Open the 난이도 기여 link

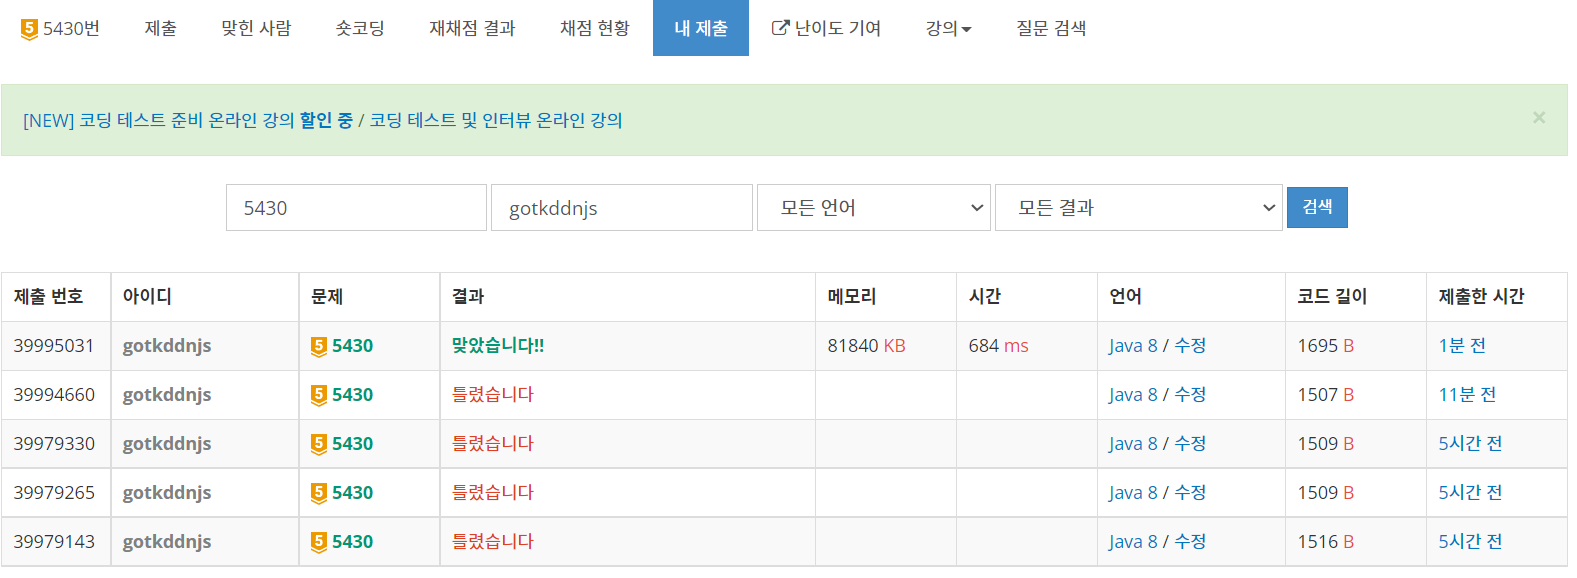(826, 28)
